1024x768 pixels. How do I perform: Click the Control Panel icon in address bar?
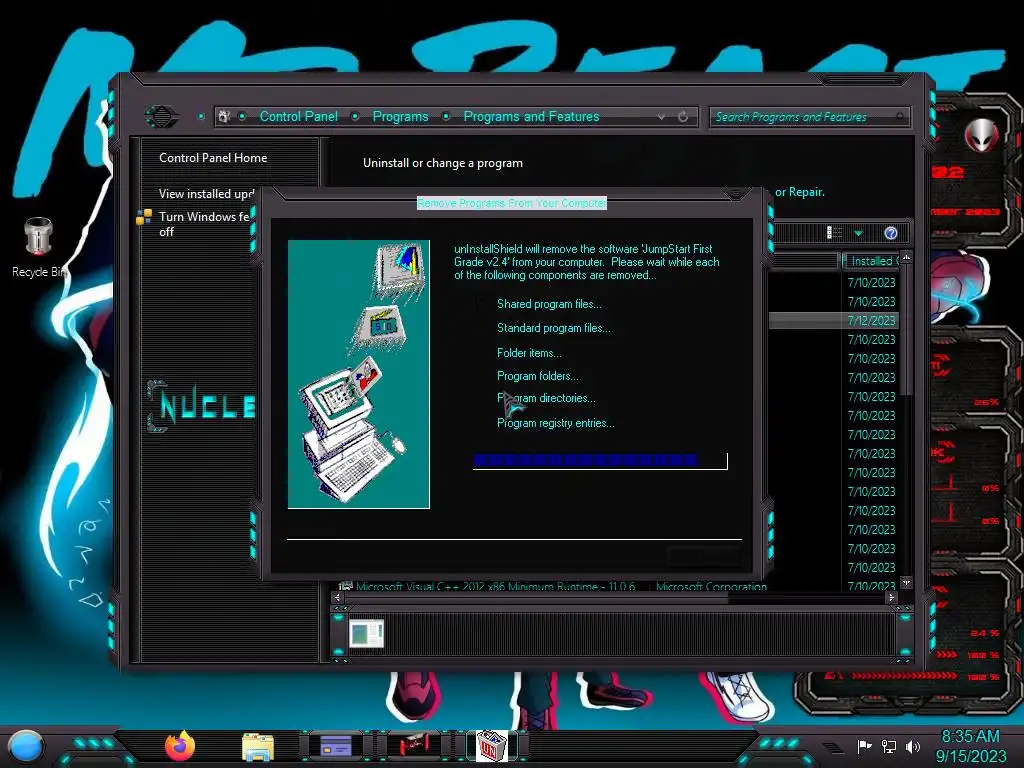(224, 116)
